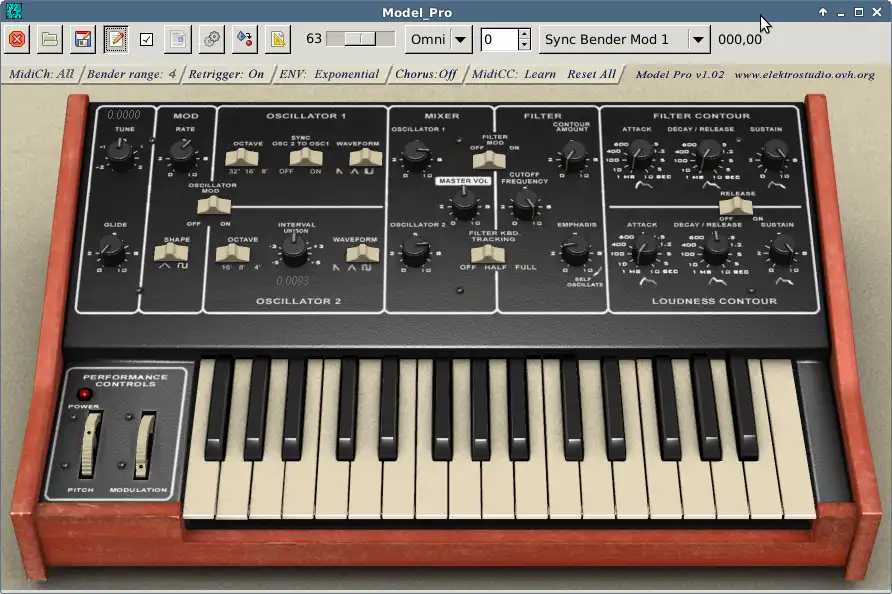Toggle the toolbar checkbox
Image resolution: width=892 pixels, height=594 pixels.
tap(147, 39)
